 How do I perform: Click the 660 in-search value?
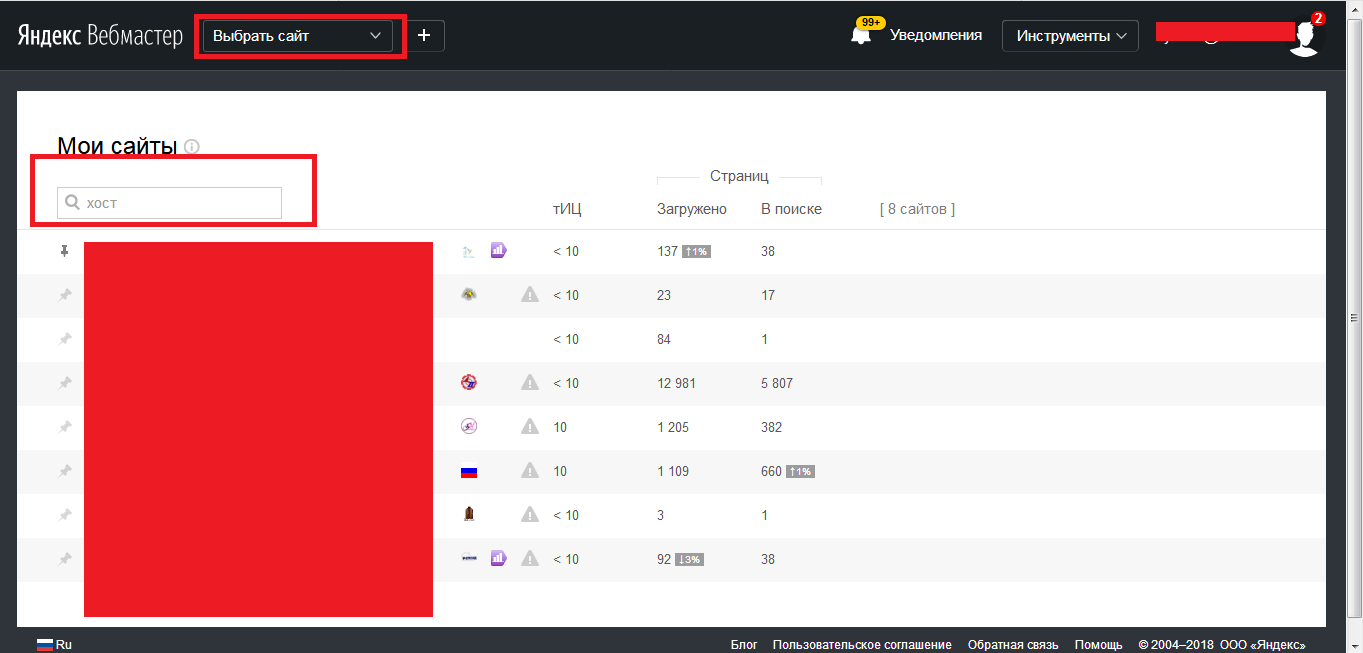771,471
